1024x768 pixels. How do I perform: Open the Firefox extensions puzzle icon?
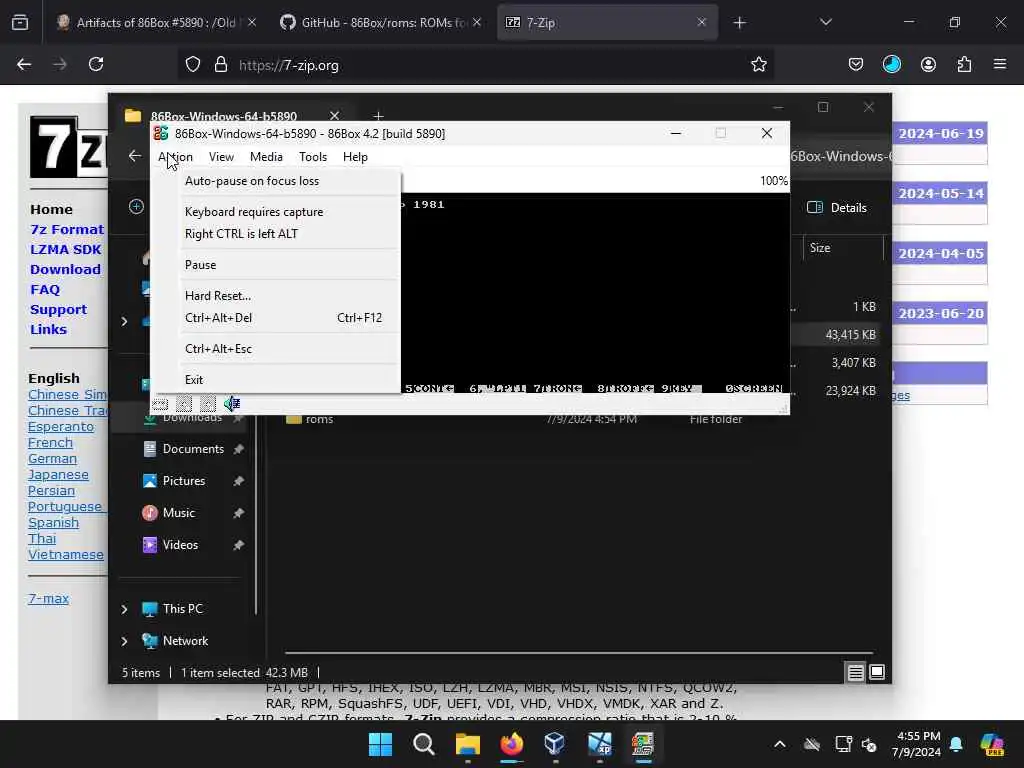coord(964,65)
